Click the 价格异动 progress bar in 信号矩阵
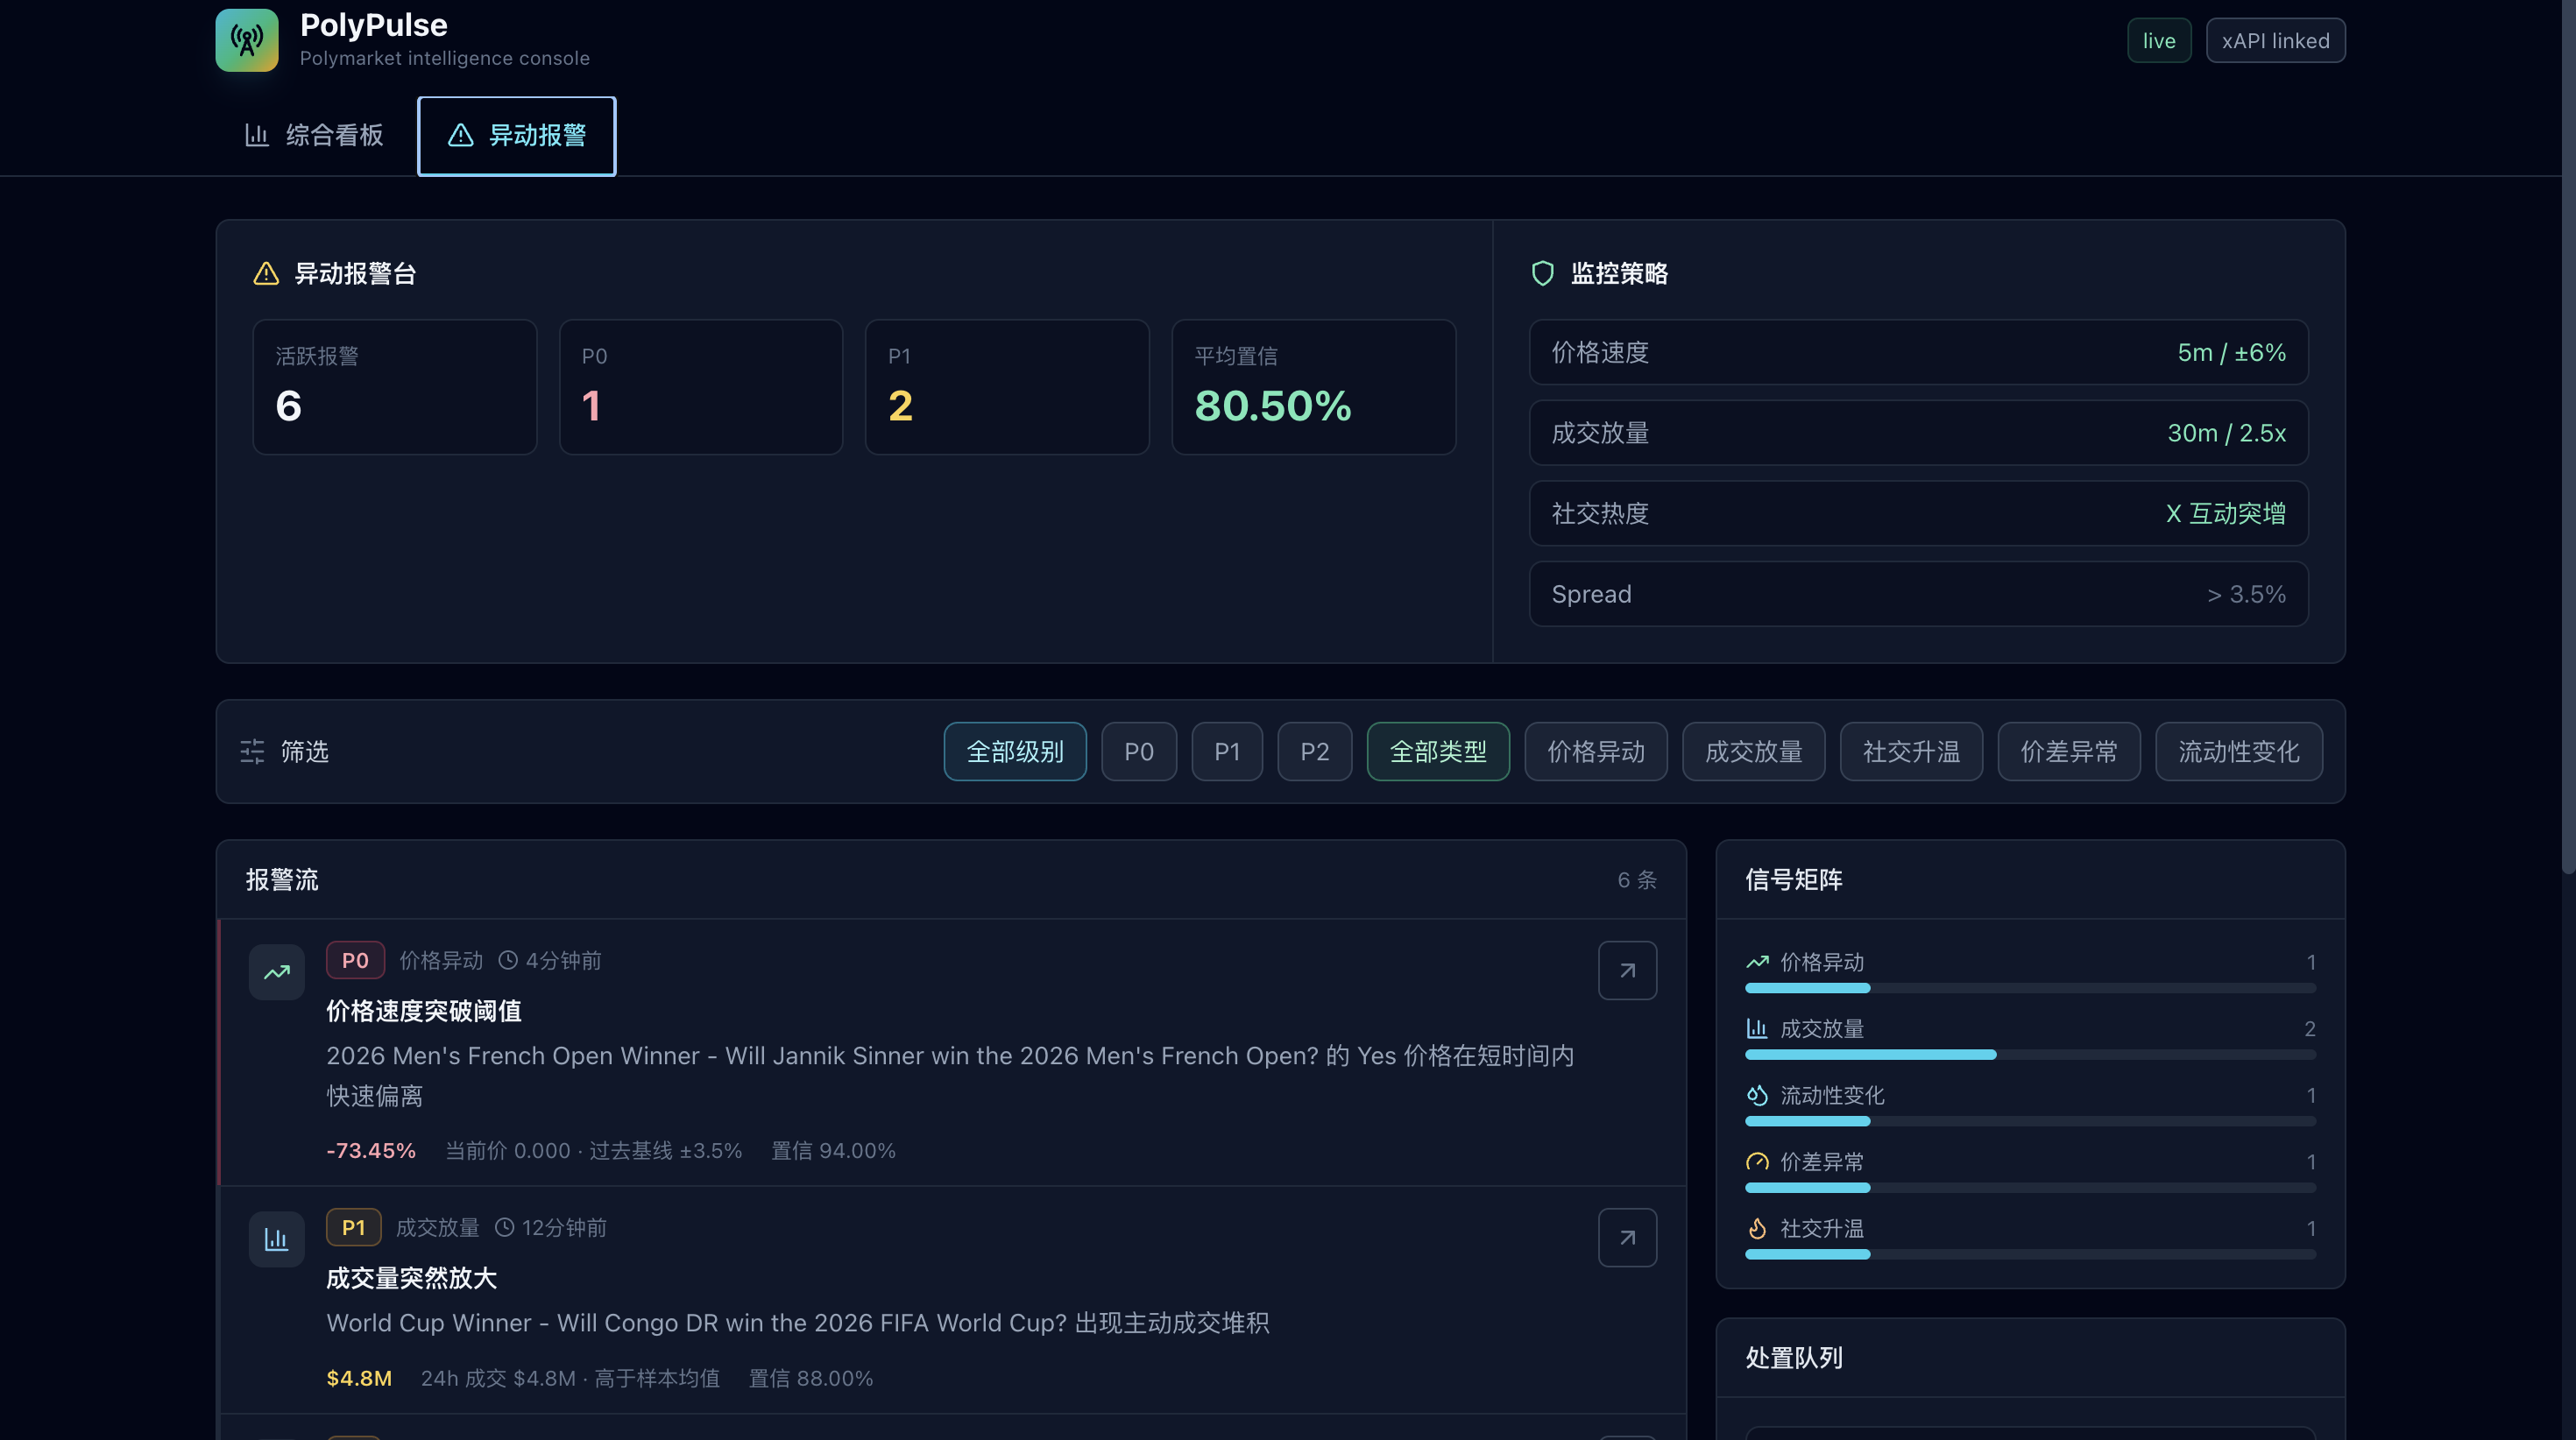 (2030, 988)
